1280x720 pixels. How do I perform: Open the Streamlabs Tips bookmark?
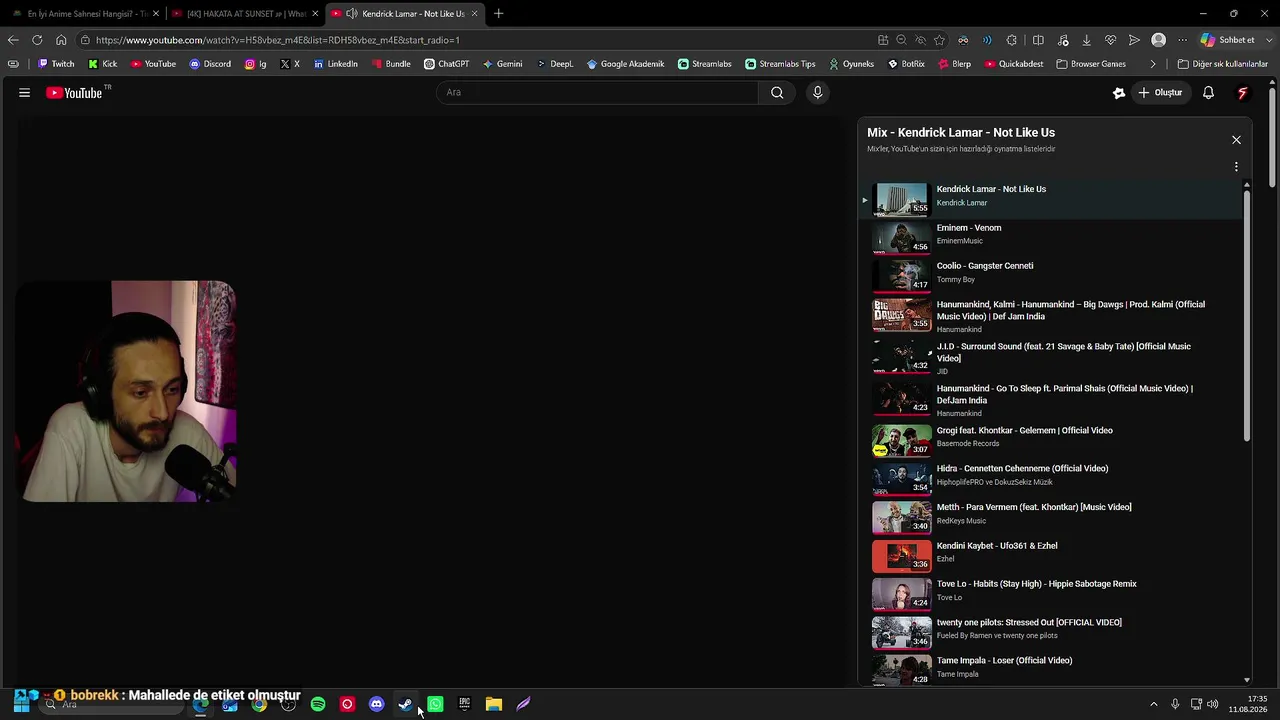click(x=780, y=64)
